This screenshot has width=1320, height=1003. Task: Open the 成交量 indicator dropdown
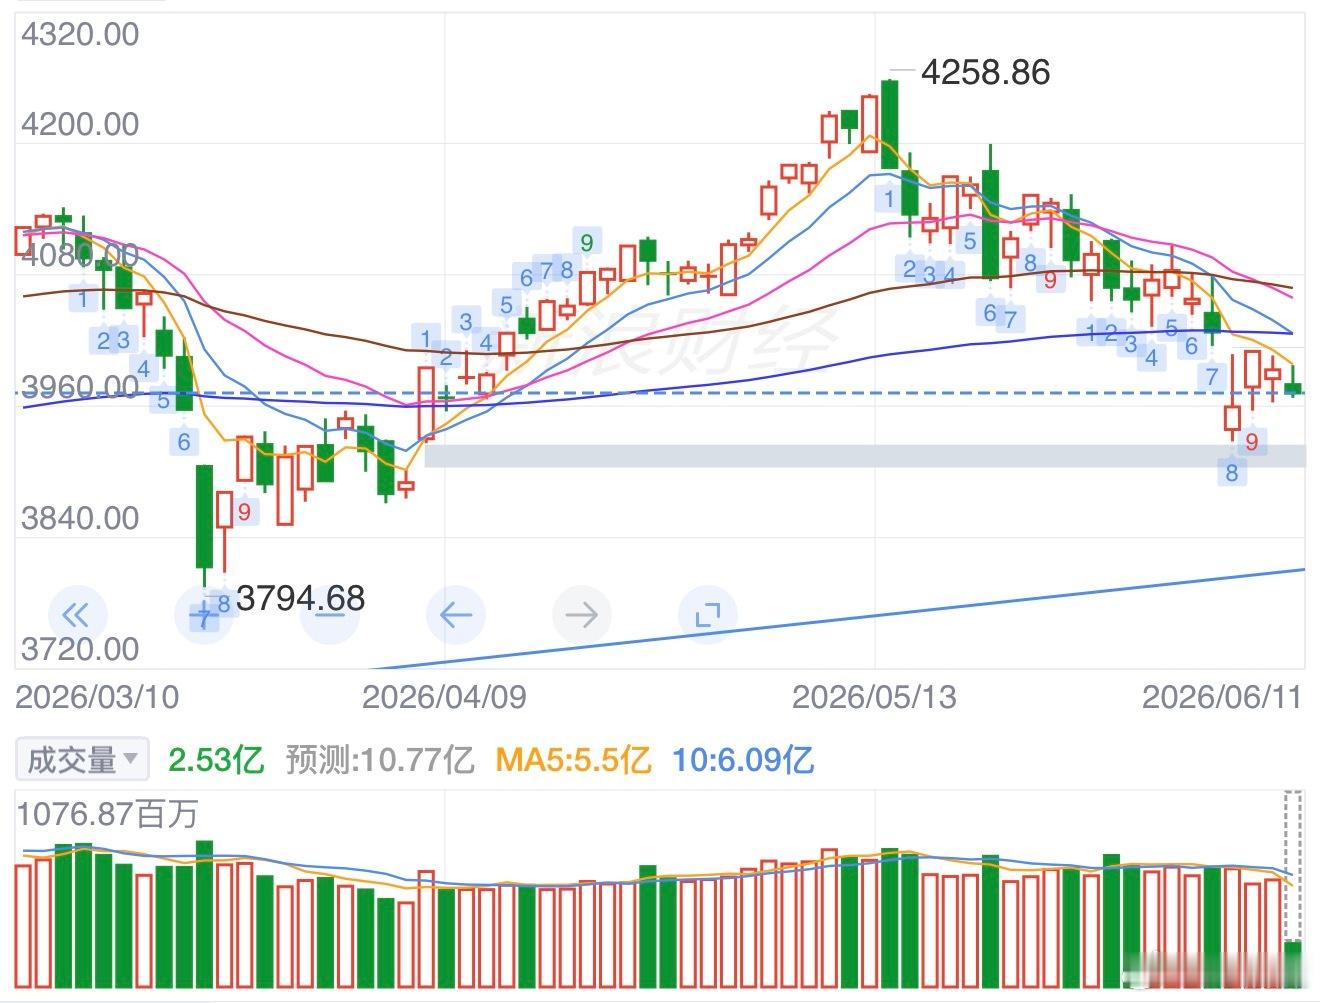point(82,760)
